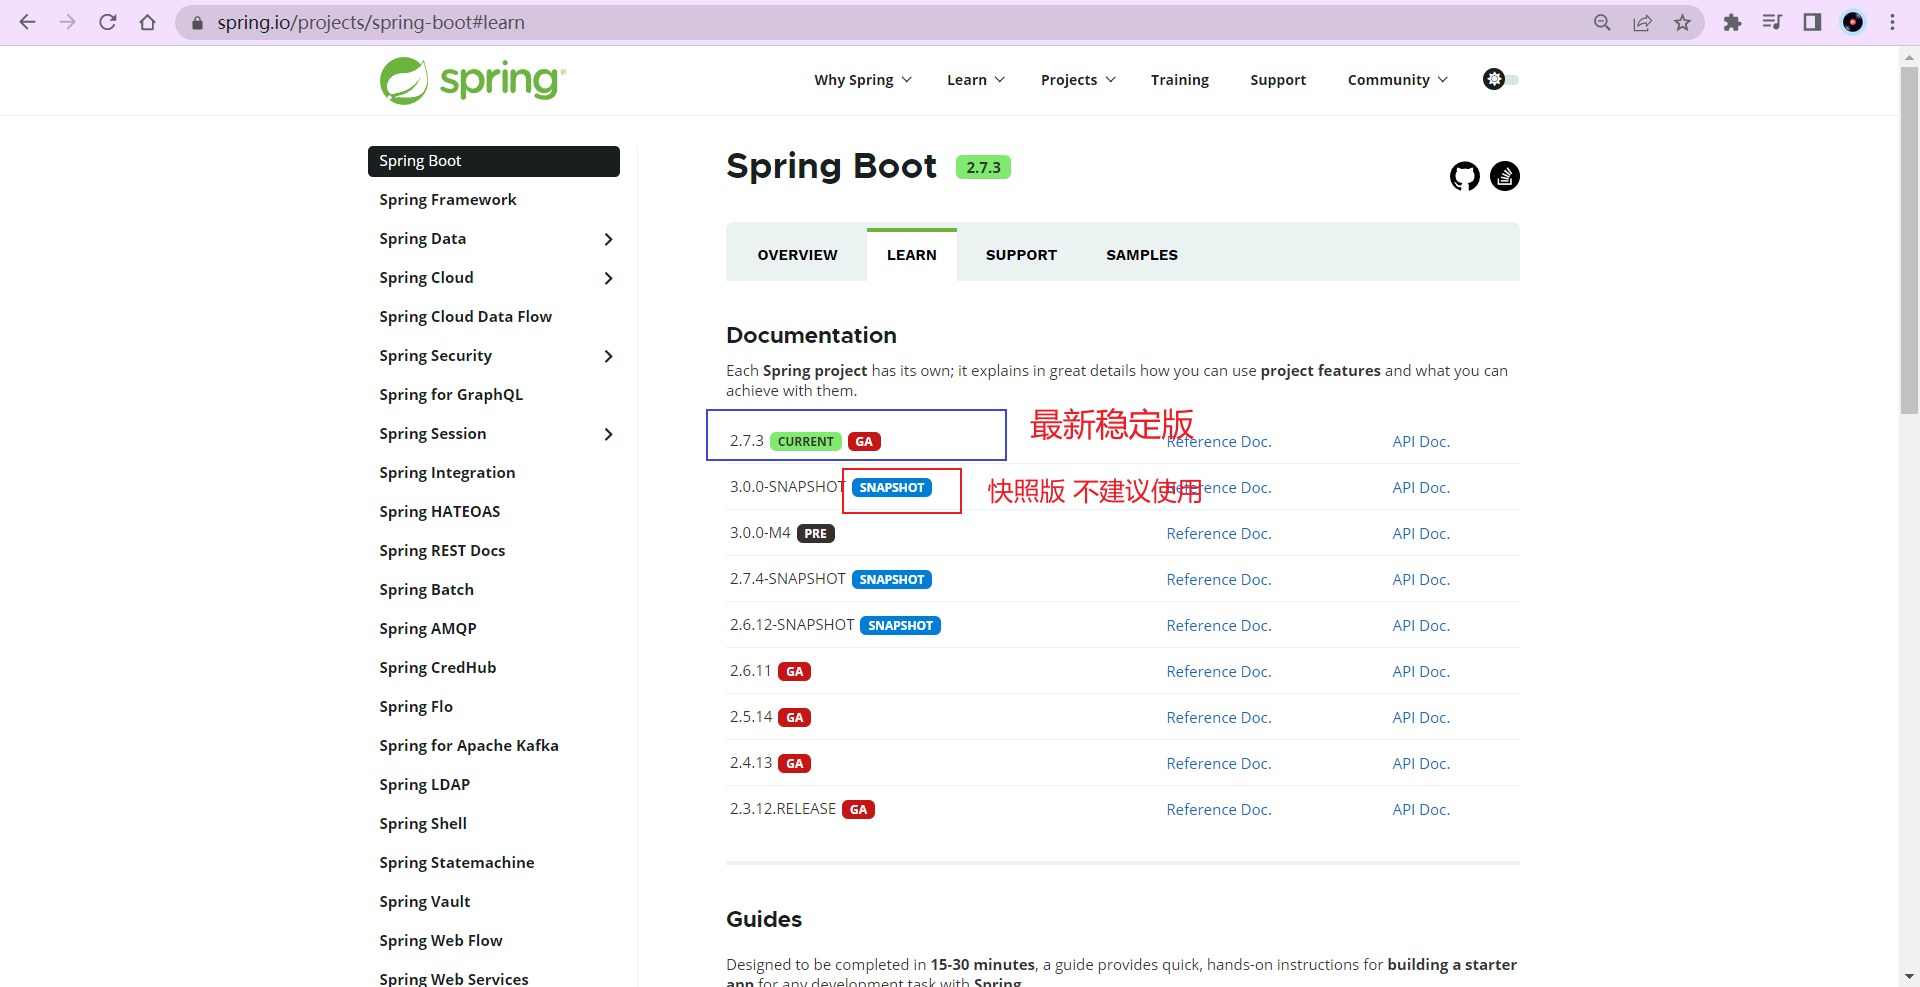Open the Support navigation link
Screen dimensions: 1920x987
(x=1278, y=80)
